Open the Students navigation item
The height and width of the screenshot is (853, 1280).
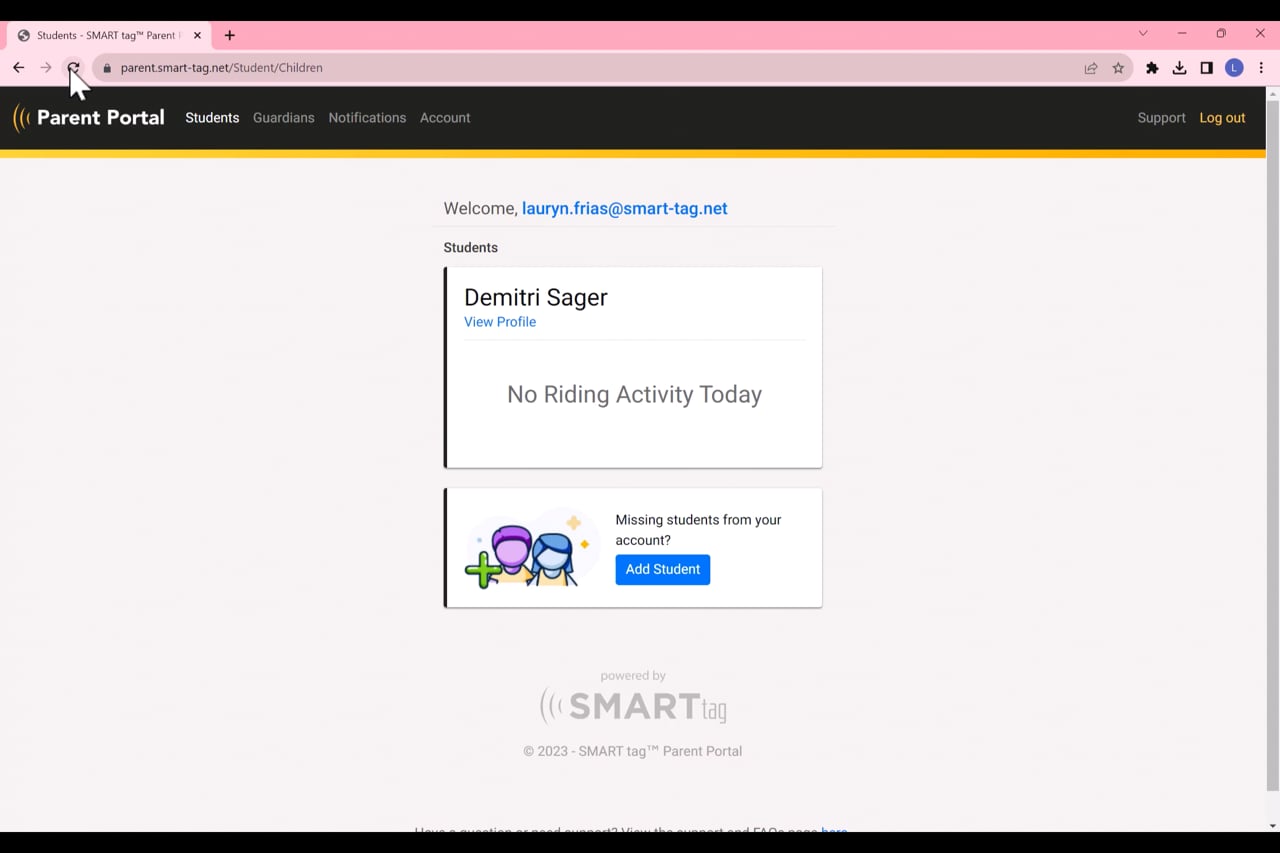(x=212, y=118)
